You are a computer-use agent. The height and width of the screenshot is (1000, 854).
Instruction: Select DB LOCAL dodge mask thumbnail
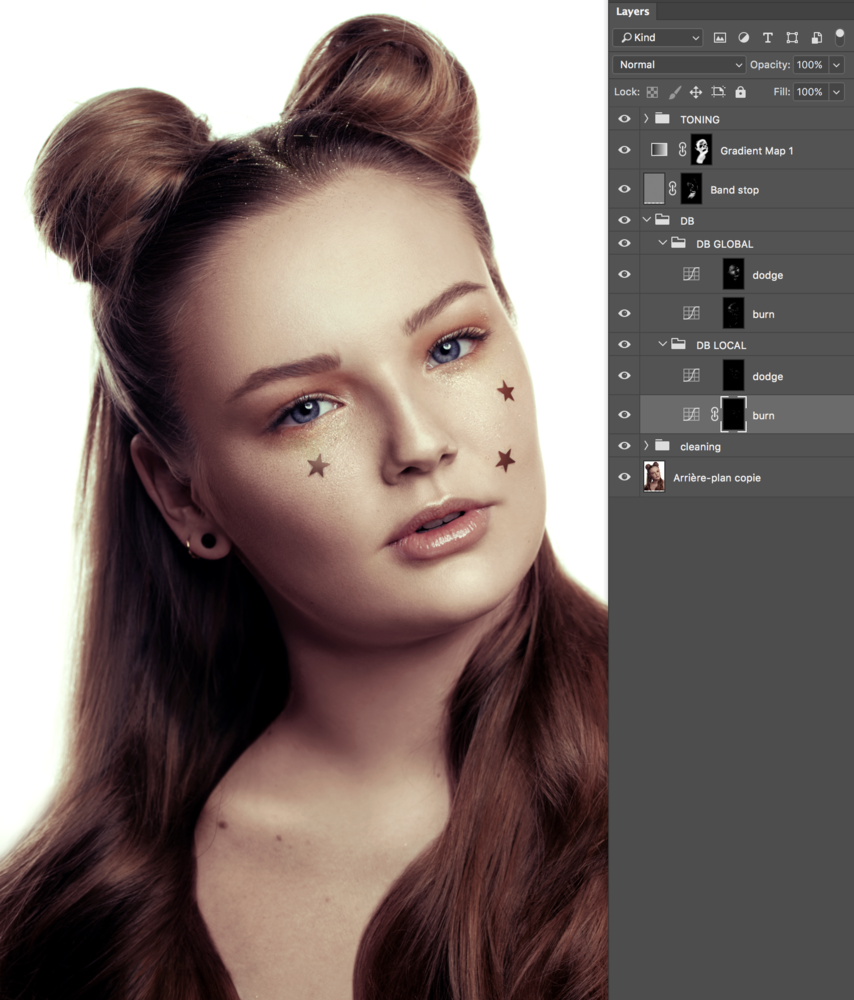point(733,376)
